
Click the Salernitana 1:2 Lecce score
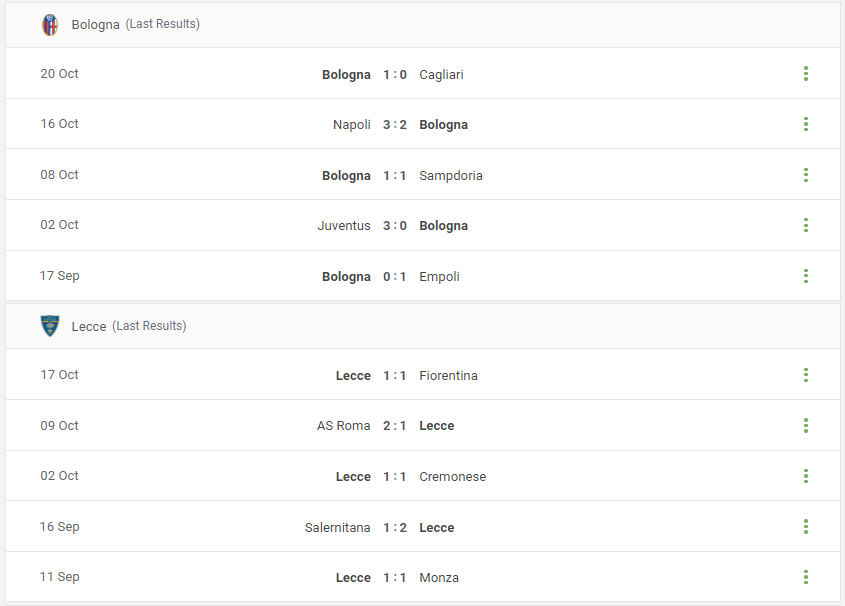pyautogui.click(x=395, y=527)
